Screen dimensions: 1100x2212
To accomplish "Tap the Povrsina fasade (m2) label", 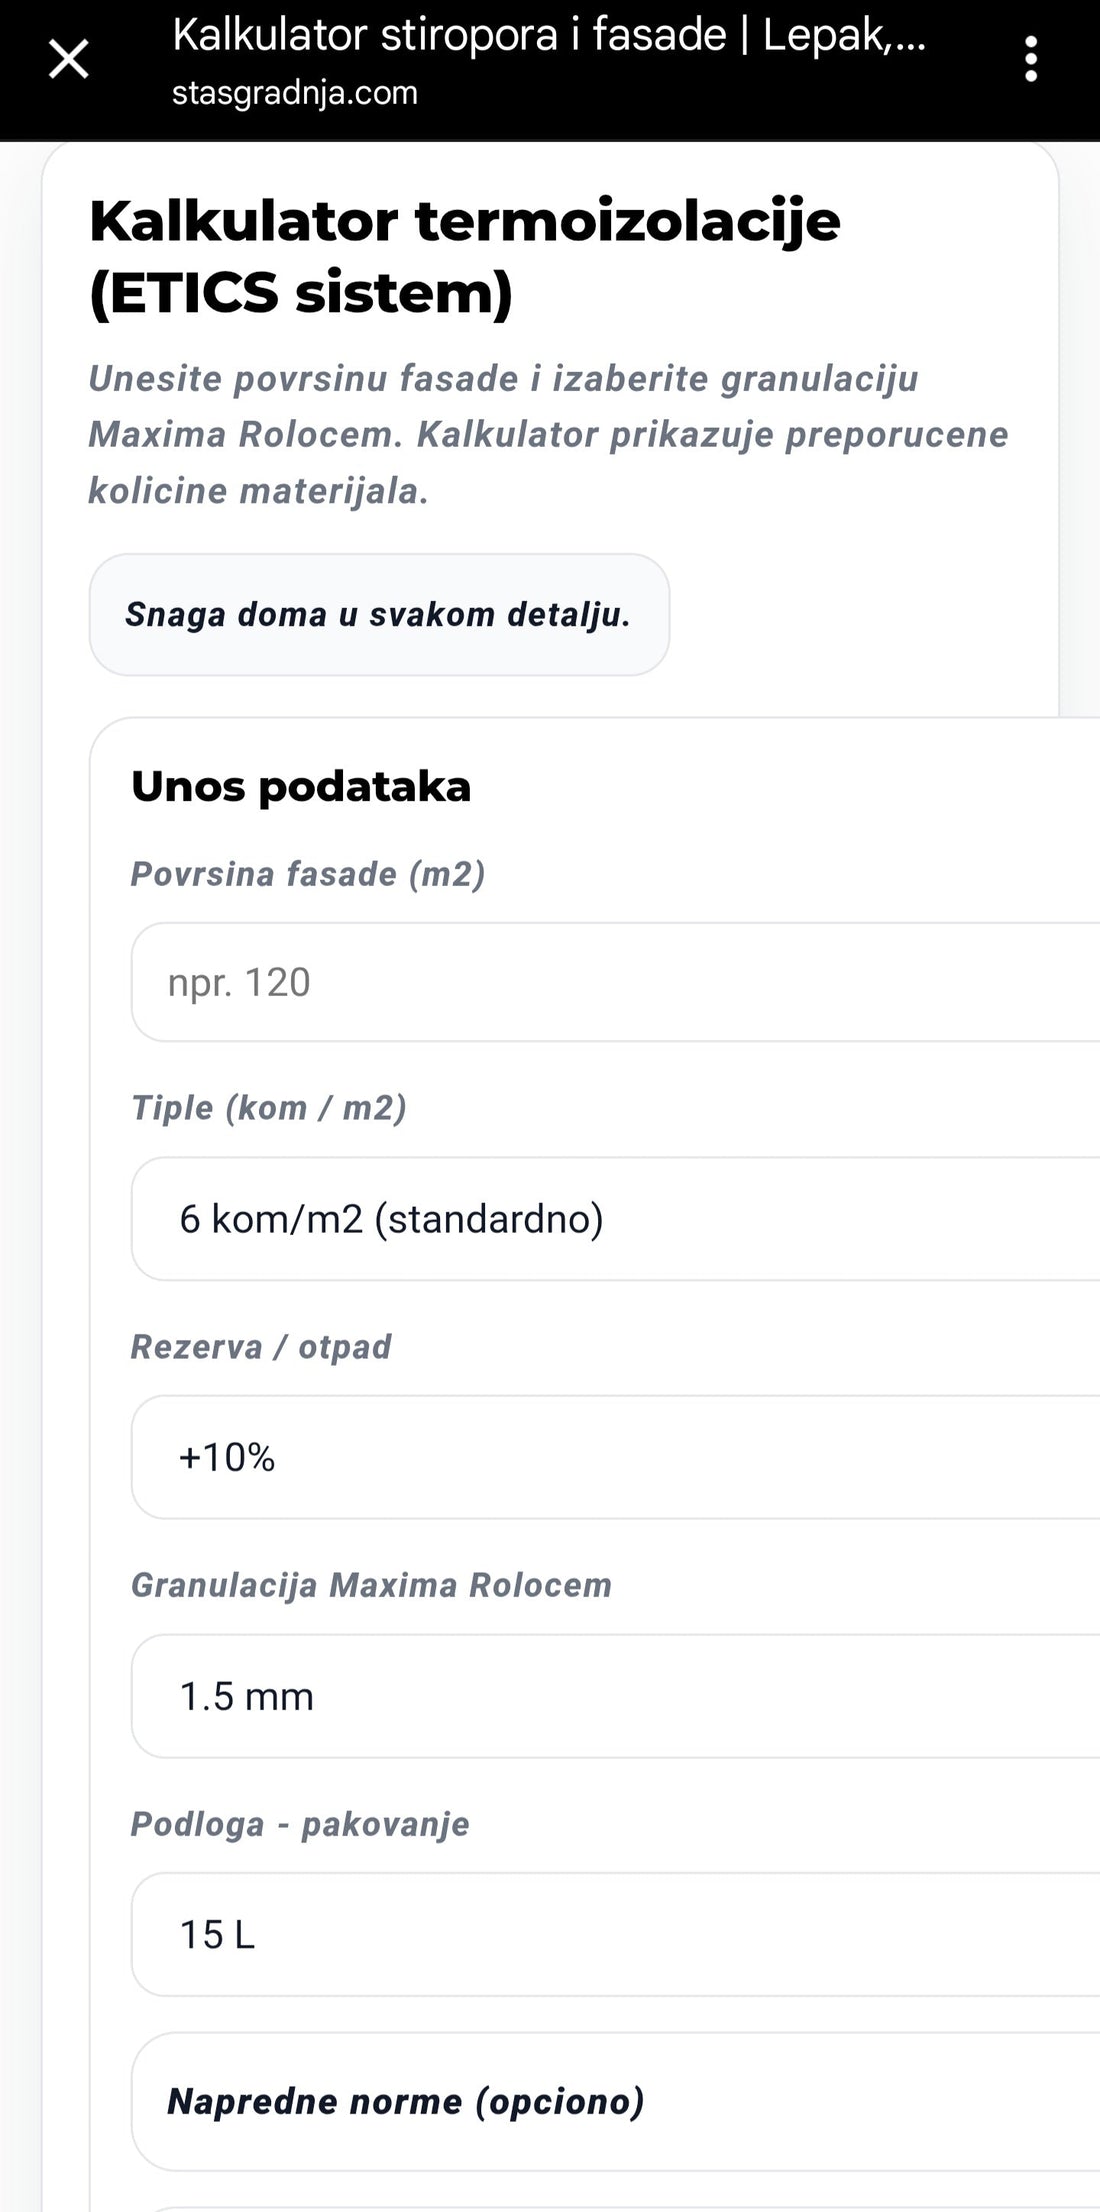I will 309,873.
